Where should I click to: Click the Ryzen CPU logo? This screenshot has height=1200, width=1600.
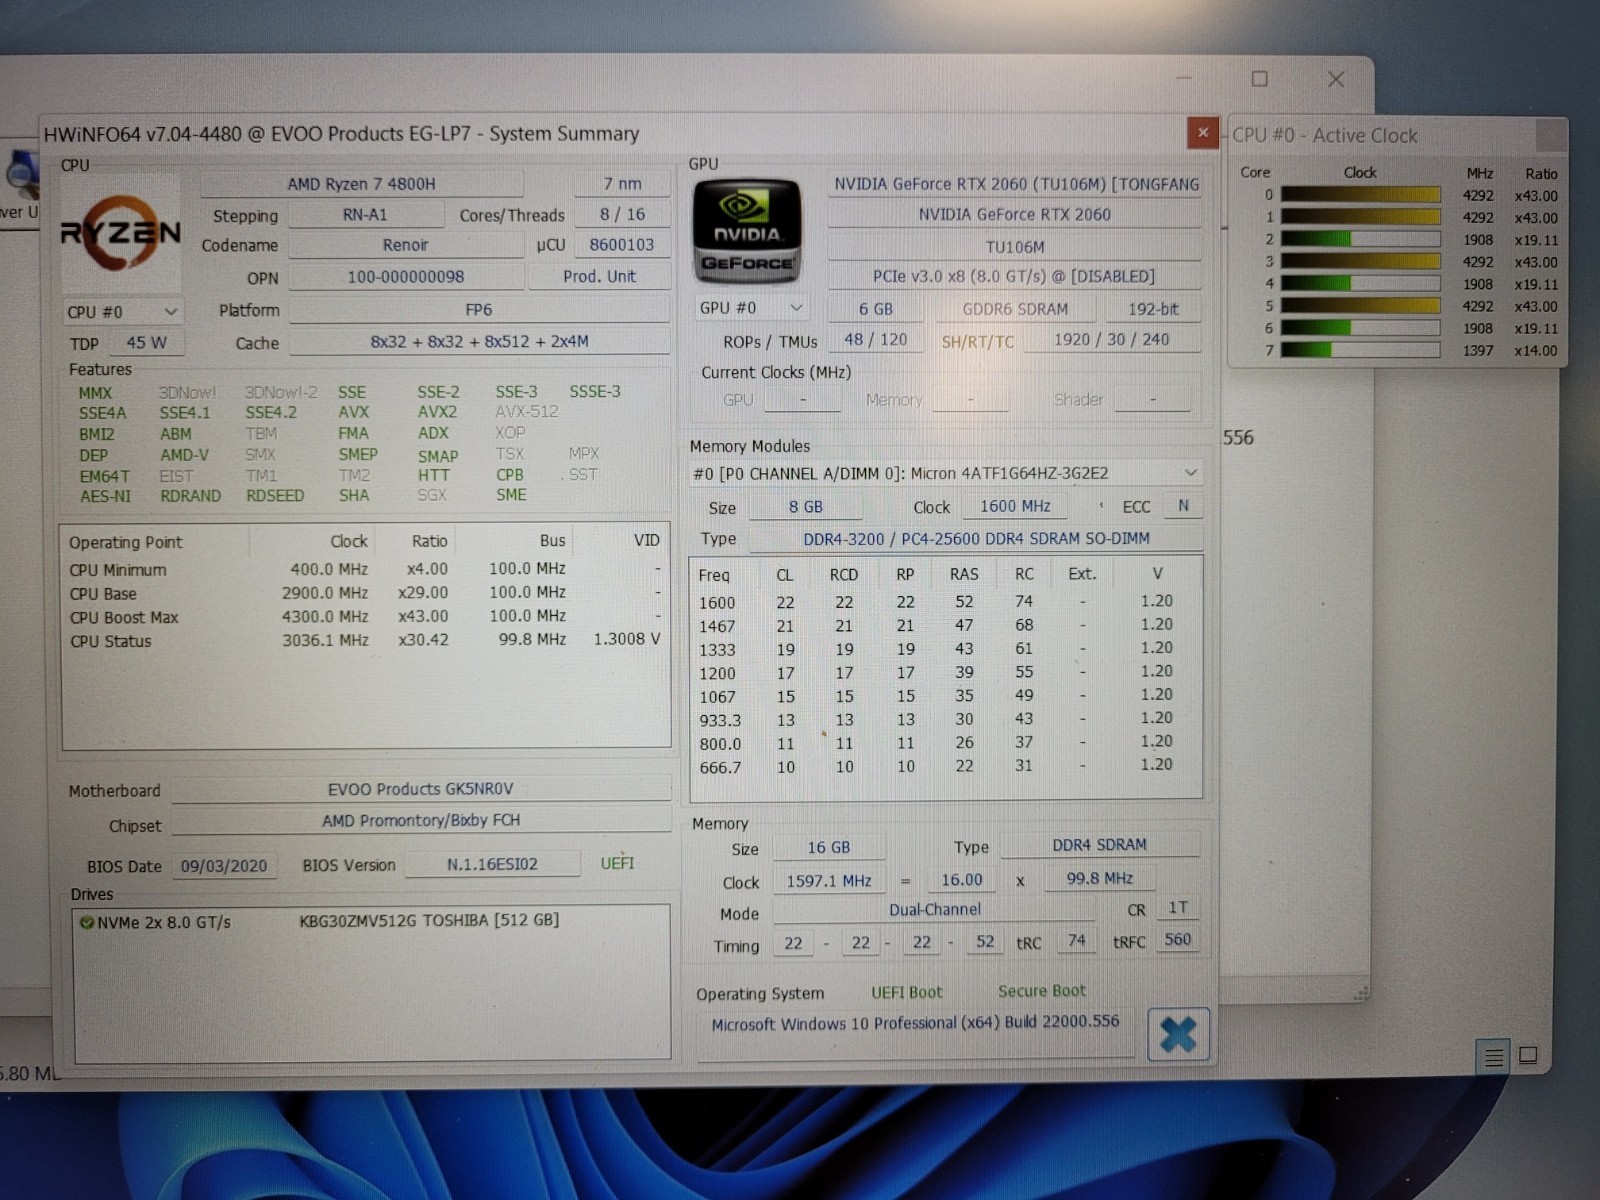point(121,234)
